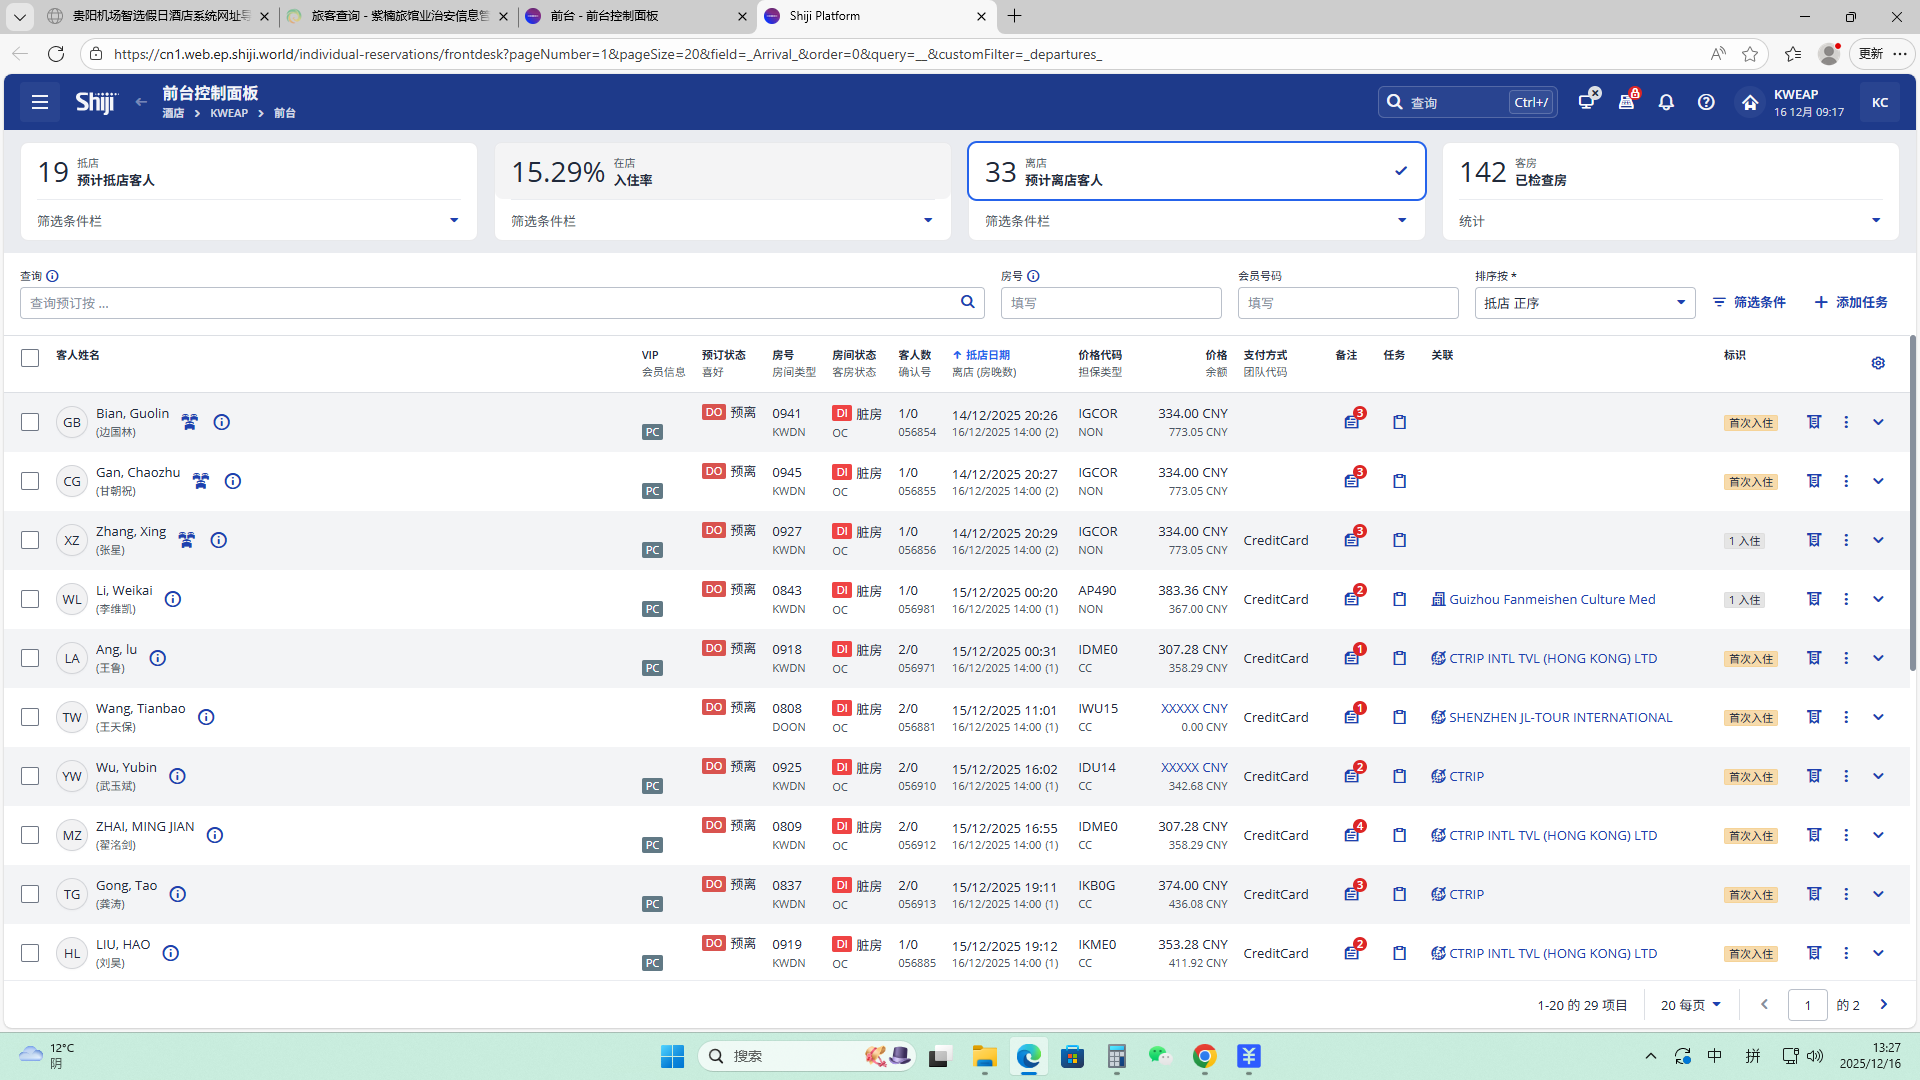Expand row details for Zhang, Xing
The height and width of the screenshot is (1080, 1920).
(x=1878, y=540)
